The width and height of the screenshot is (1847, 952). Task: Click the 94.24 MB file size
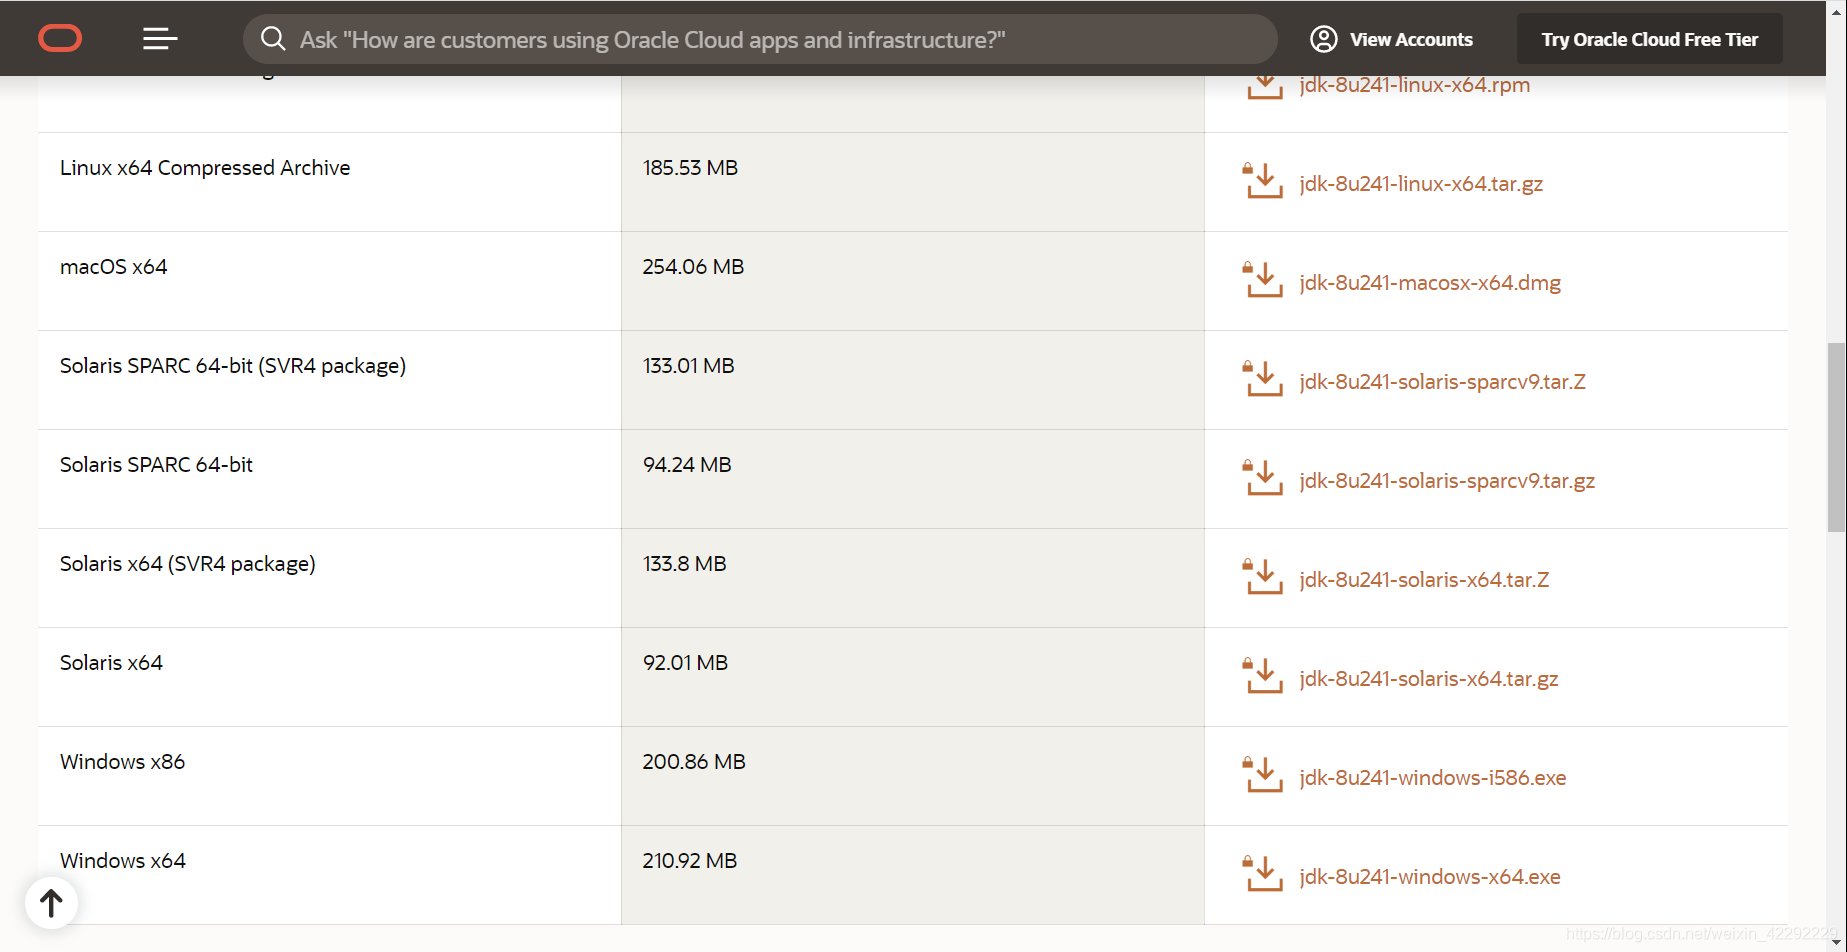click(687, 465)
